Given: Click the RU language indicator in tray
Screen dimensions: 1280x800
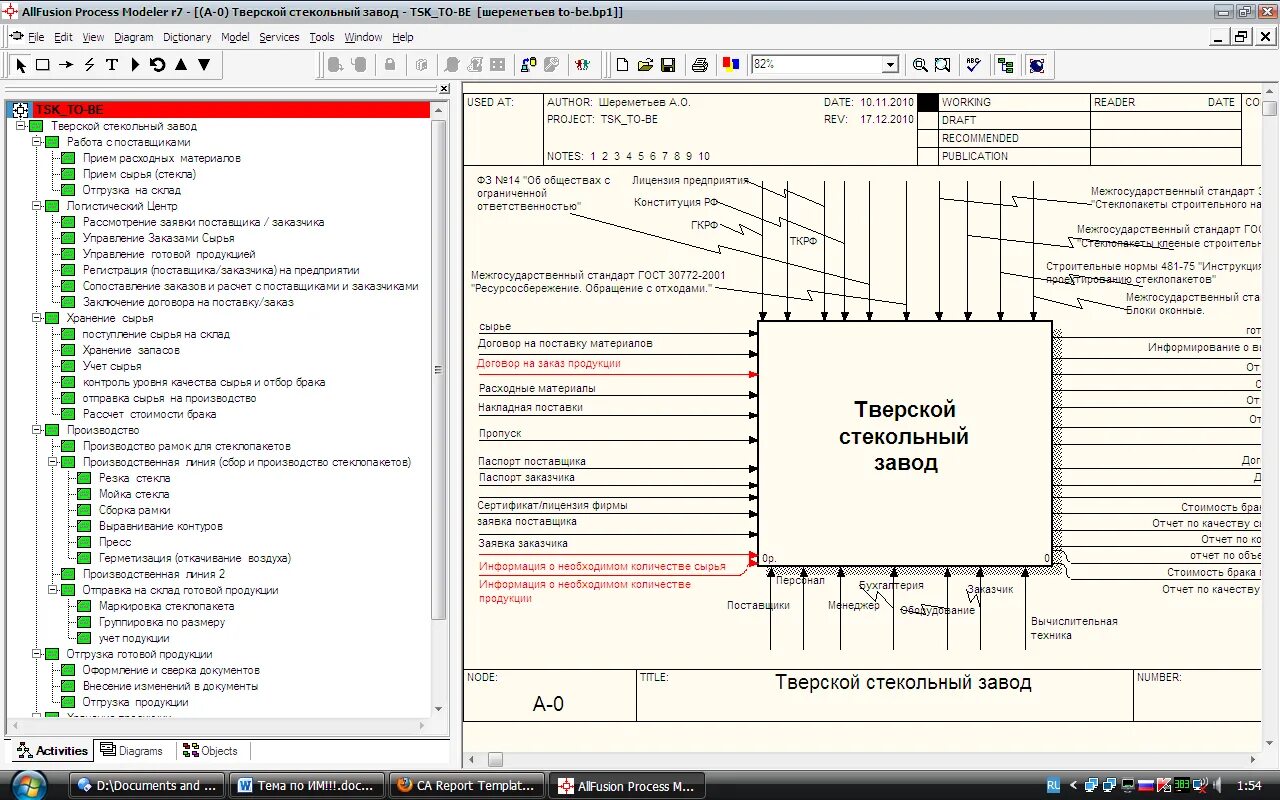Looking at the screenshot, I should (x=1053, y=786).
